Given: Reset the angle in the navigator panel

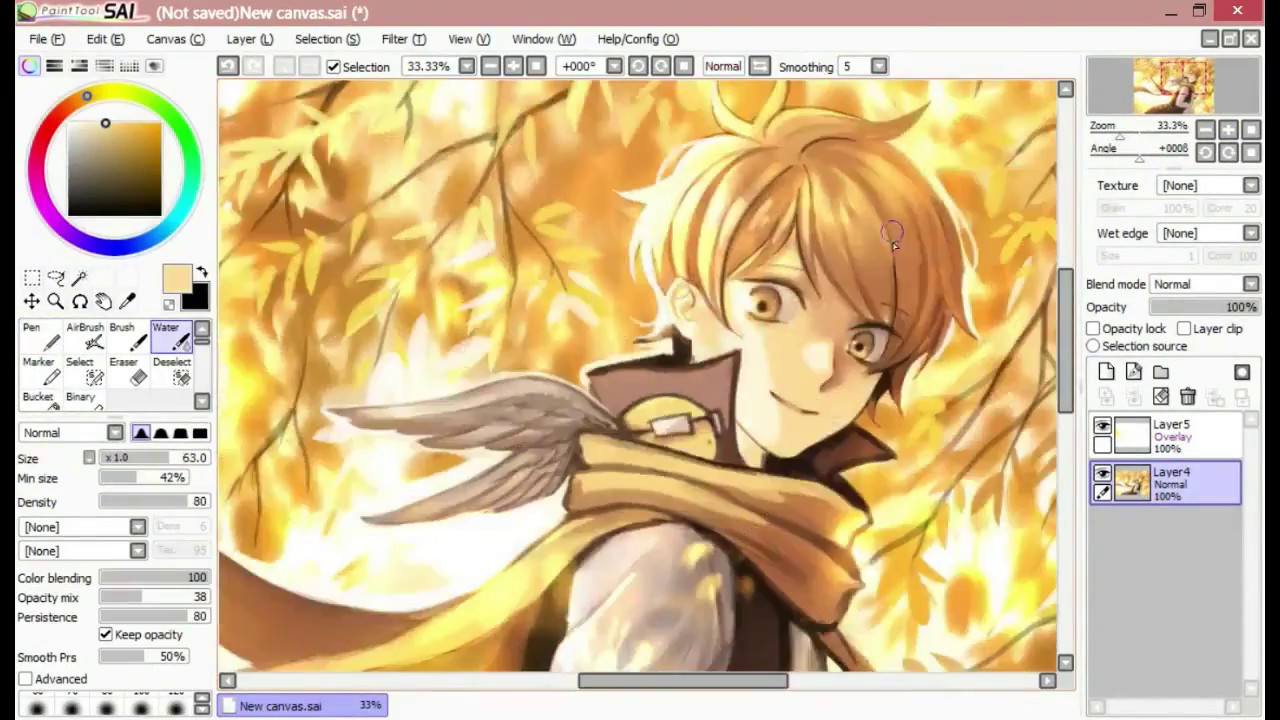Looking at the screenshot, I should click(1251, 152).
